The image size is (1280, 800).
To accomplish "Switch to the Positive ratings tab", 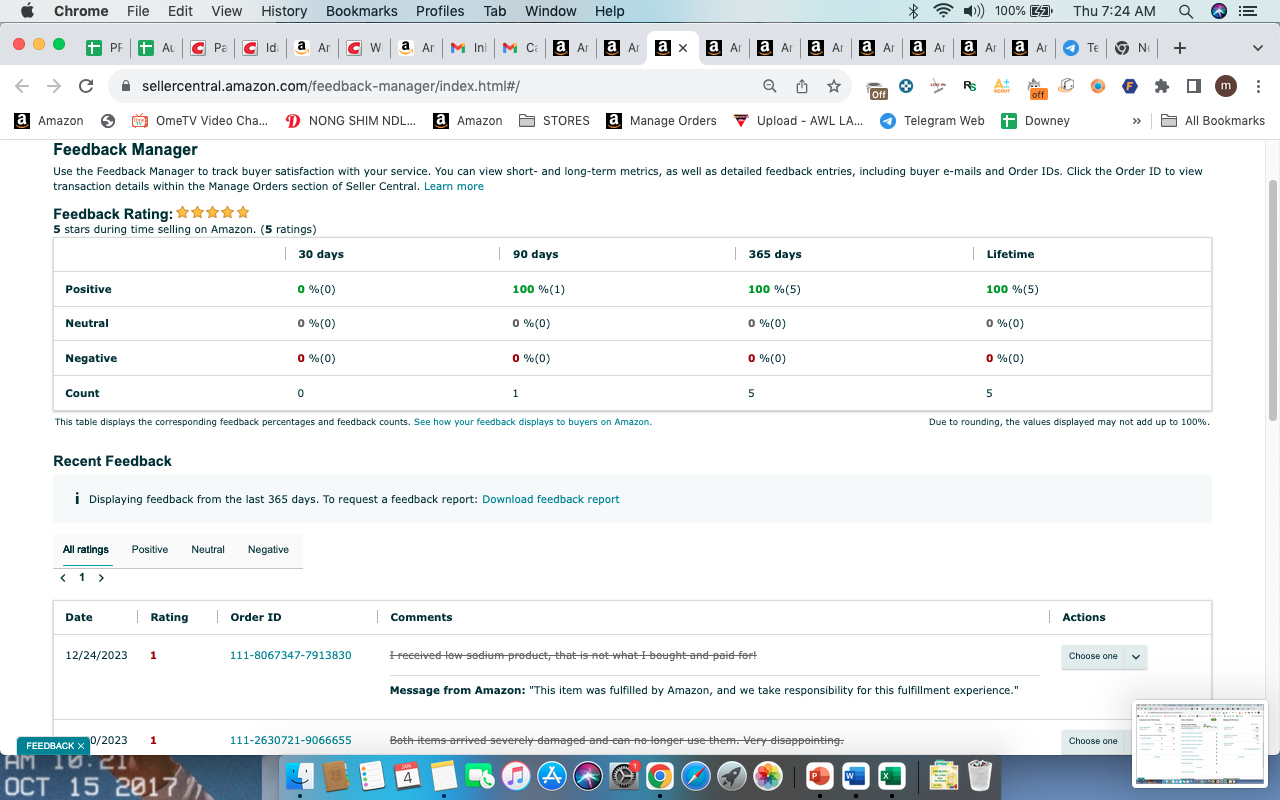I will (x=150, y=549).
